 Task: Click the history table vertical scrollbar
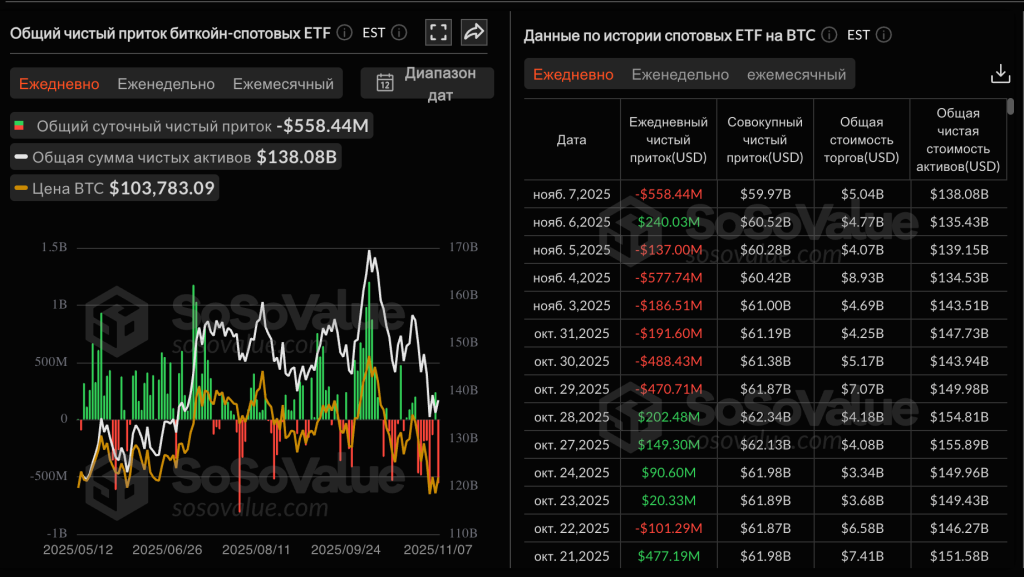[x=1010, y=106]
